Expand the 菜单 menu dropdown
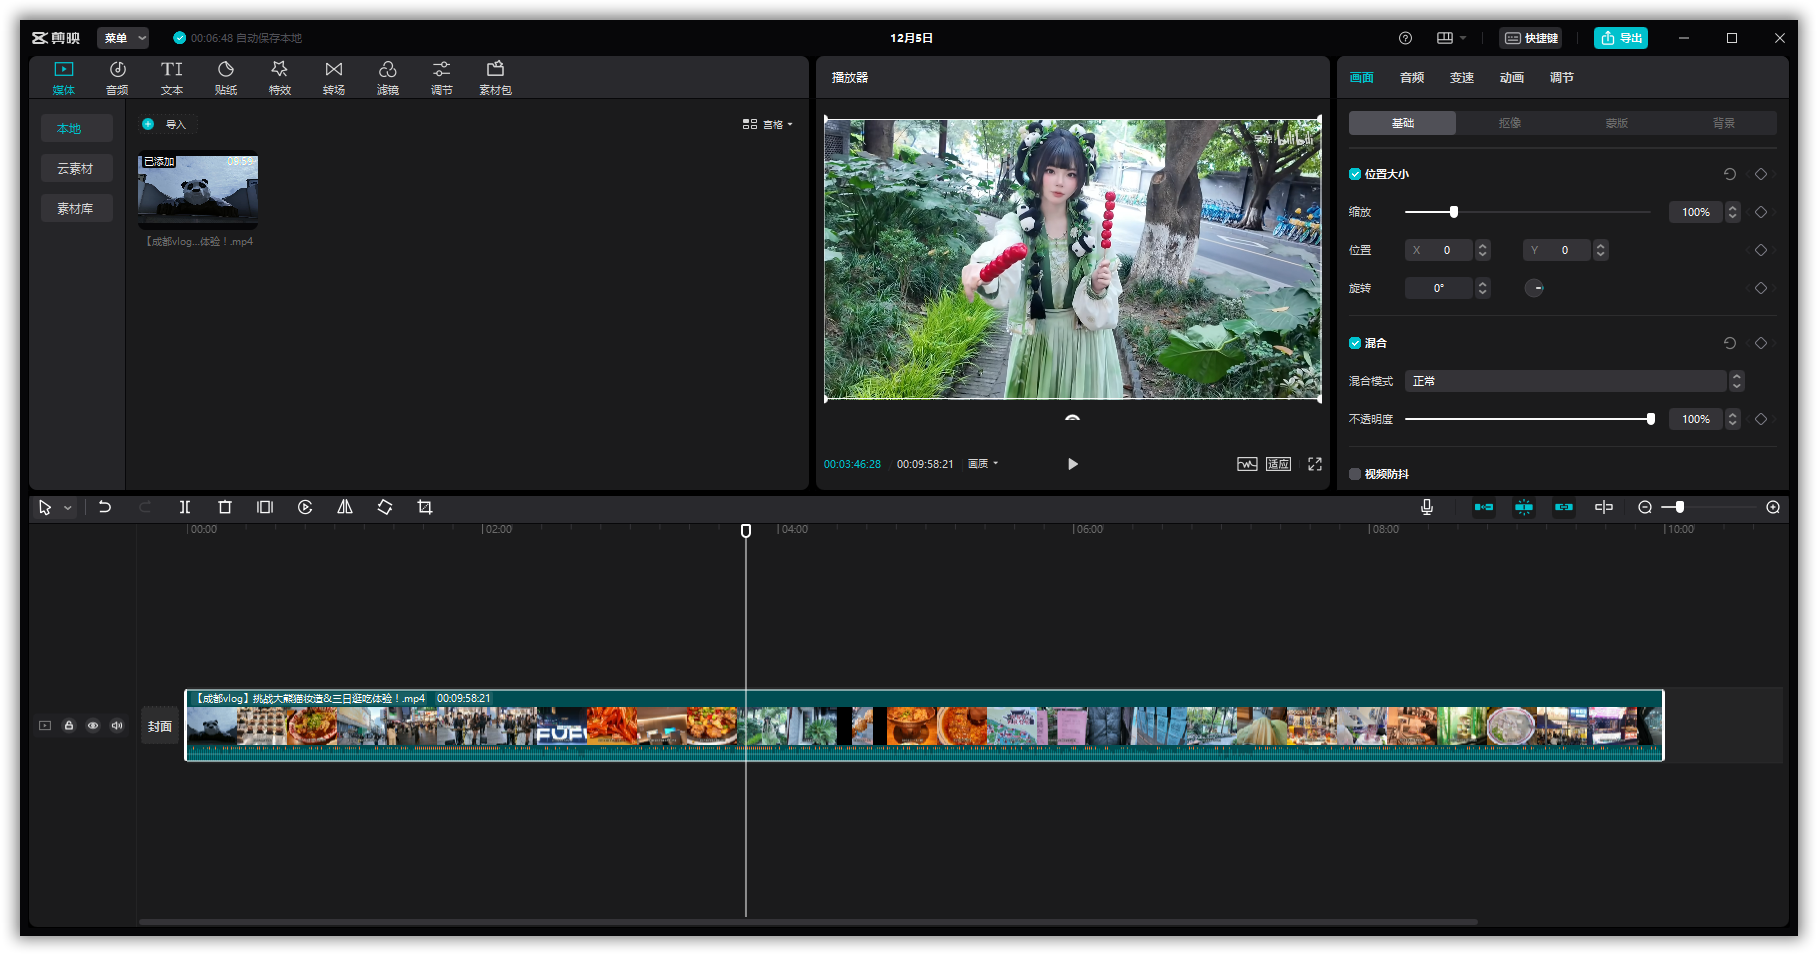The width and height of the screenshot is (1818, 956). (x=123, y=38)
